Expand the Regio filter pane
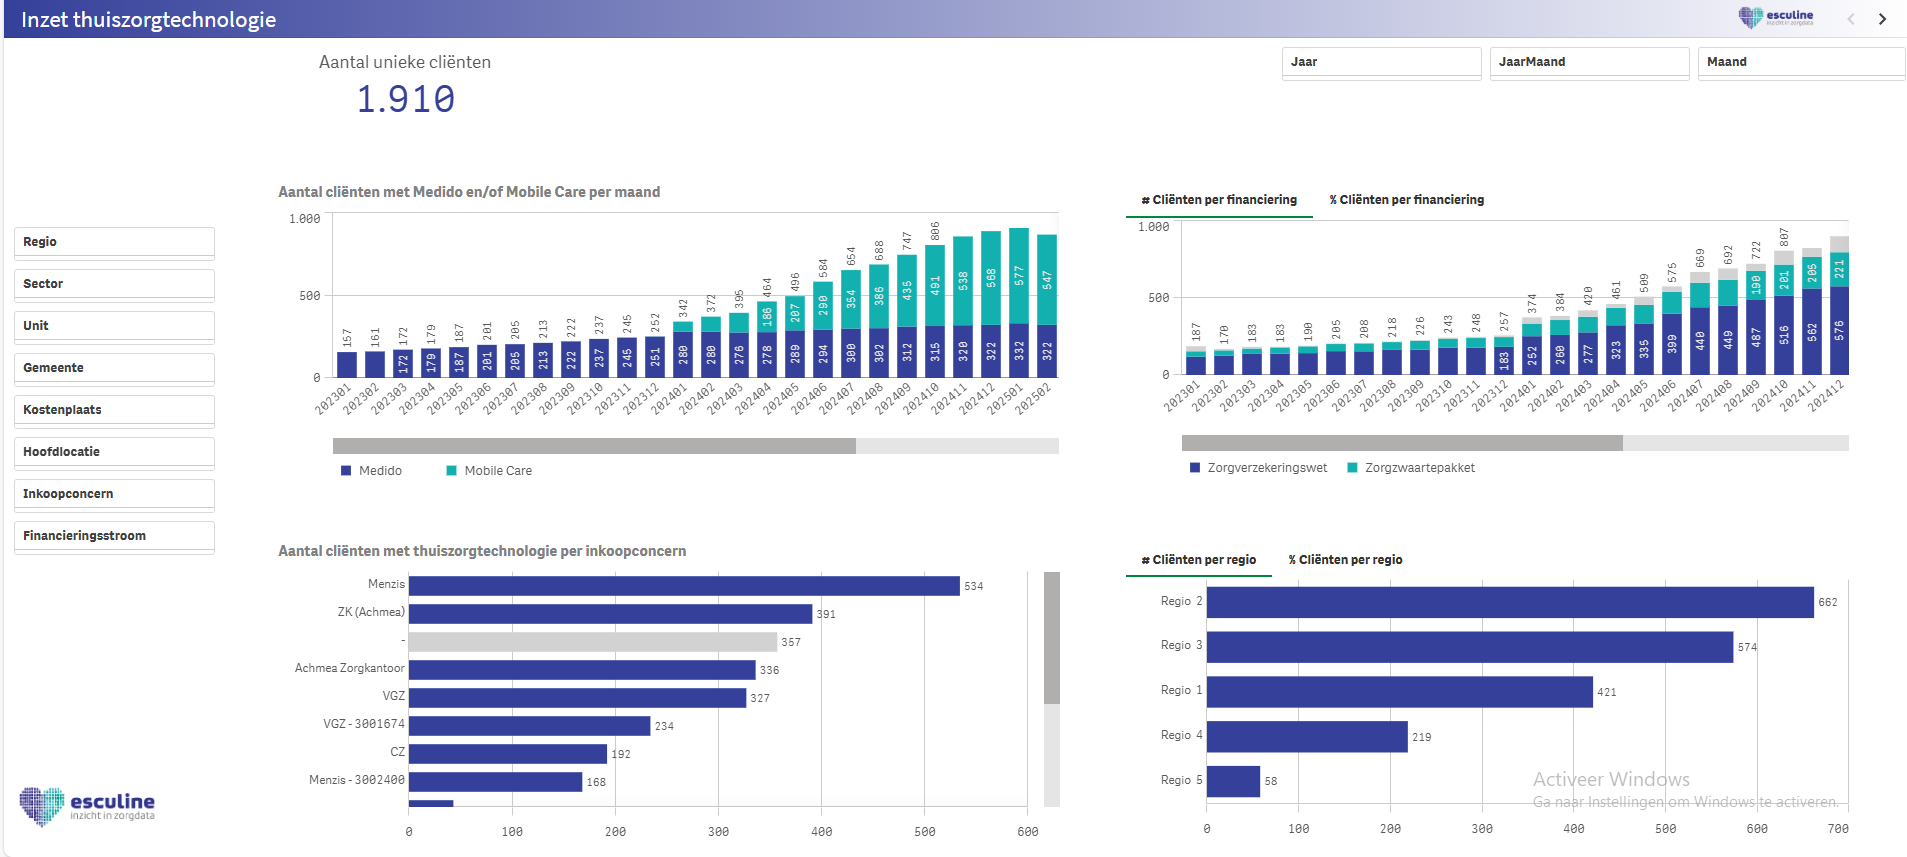Screen dimensions: 1907x857 [114, 242]
